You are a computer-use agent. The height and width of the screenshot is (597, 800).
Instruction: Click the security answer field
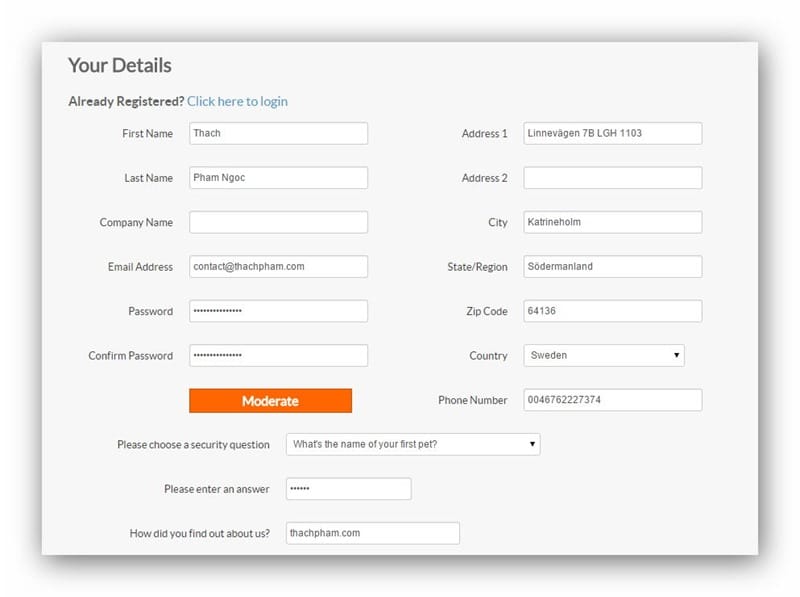(x=348, y=489)
